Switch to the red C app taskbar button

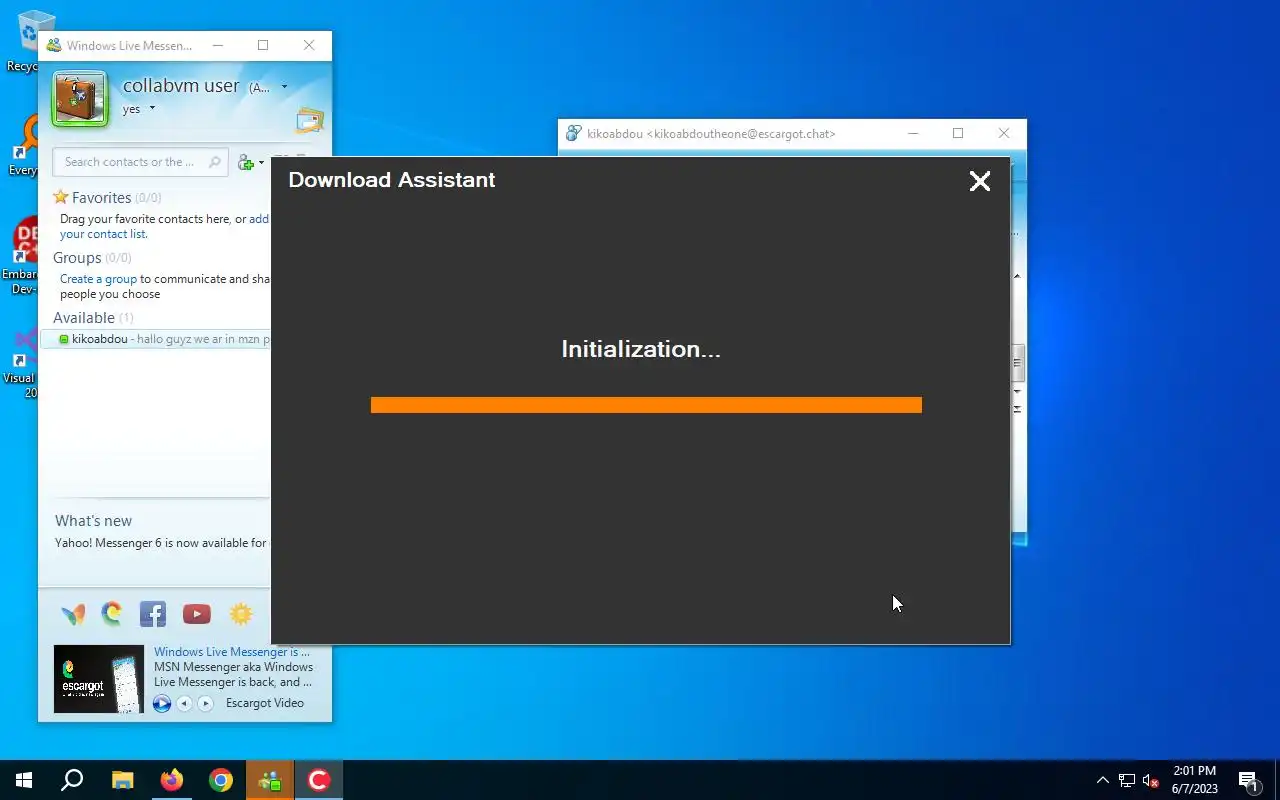[318, 780]
